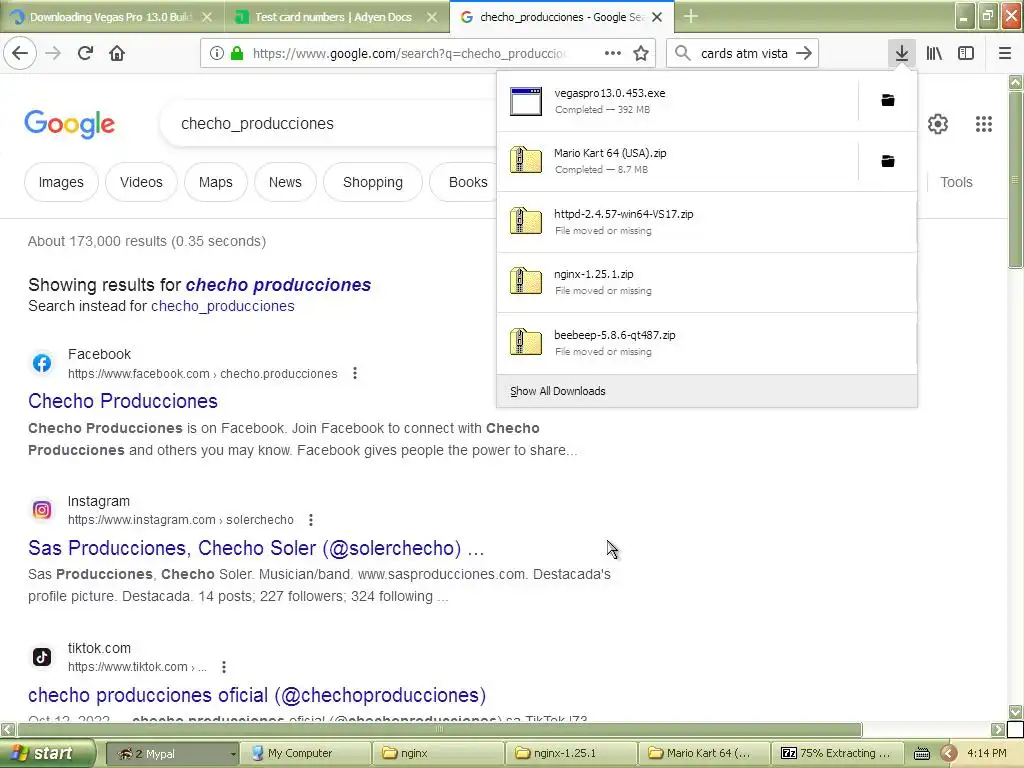This screenshot has width=1024, height=768.
Task: Click the Google logo
Action: click(70, 124)
